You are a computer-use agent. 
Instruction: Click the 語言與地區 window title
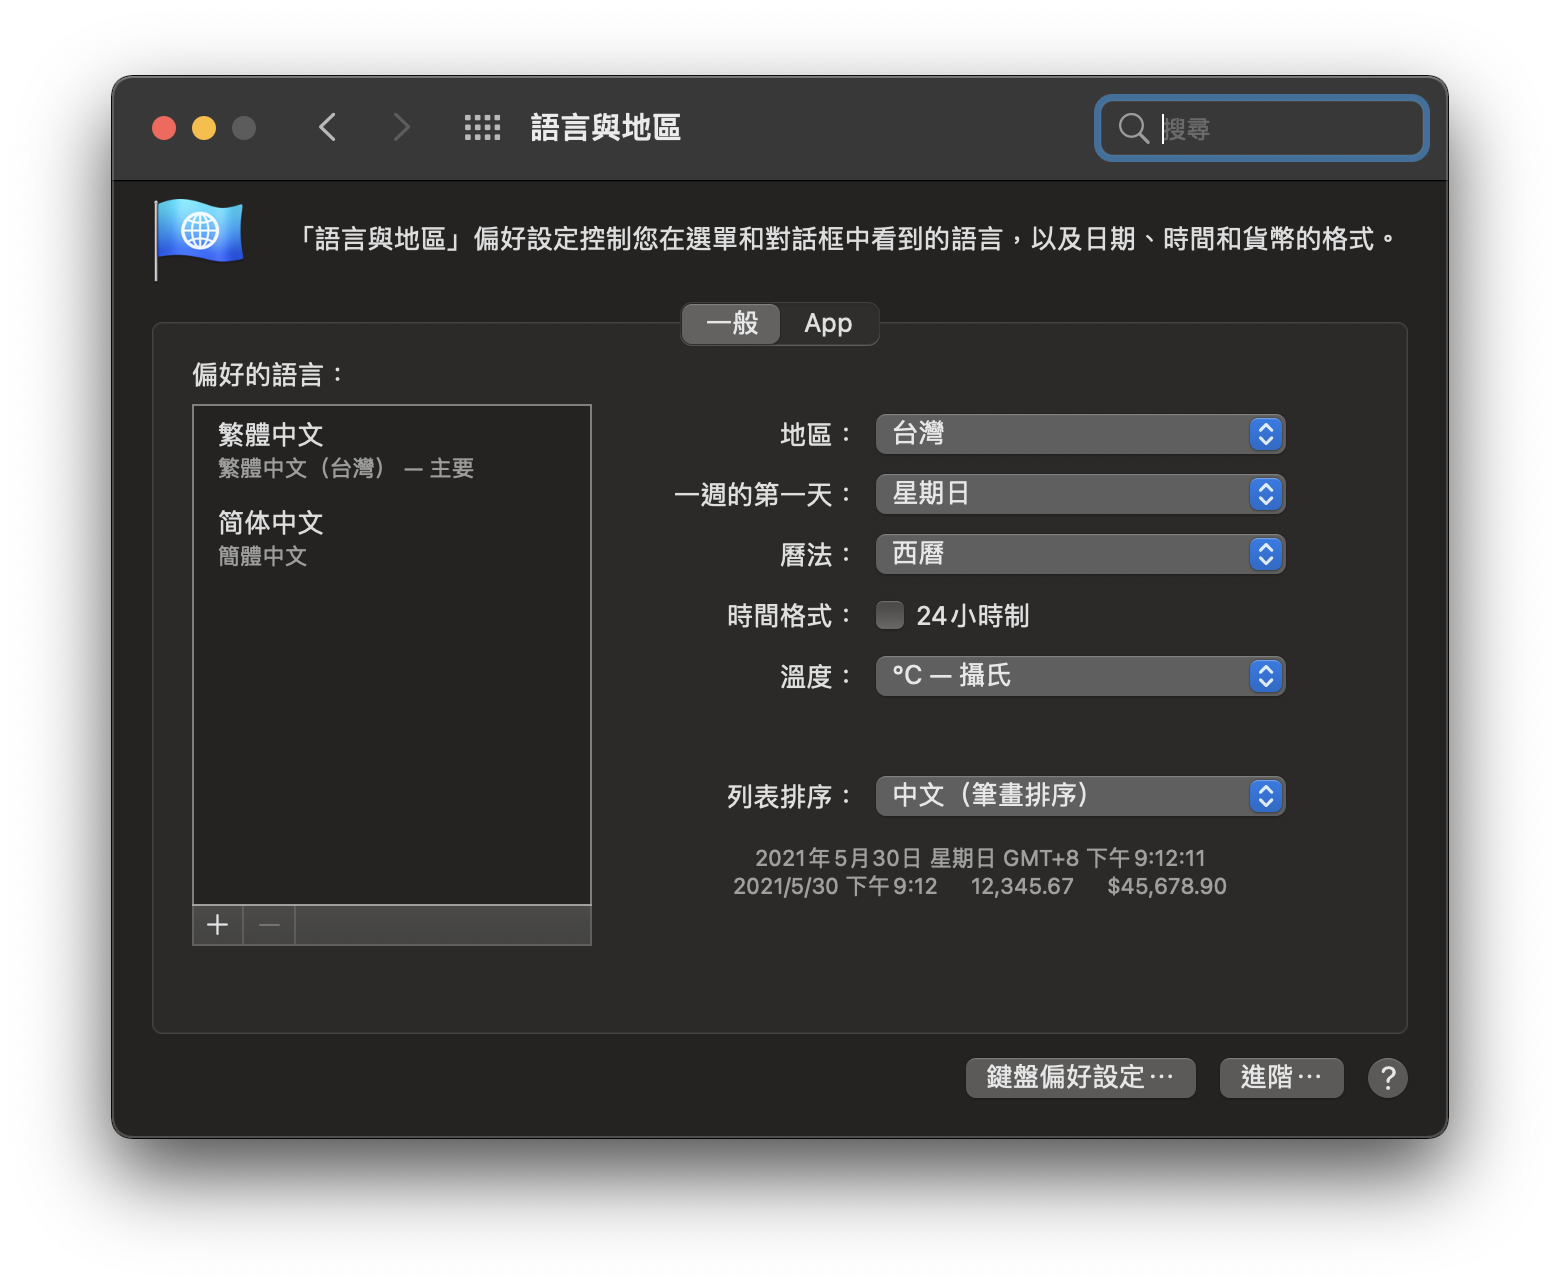(x=606, y=128)
